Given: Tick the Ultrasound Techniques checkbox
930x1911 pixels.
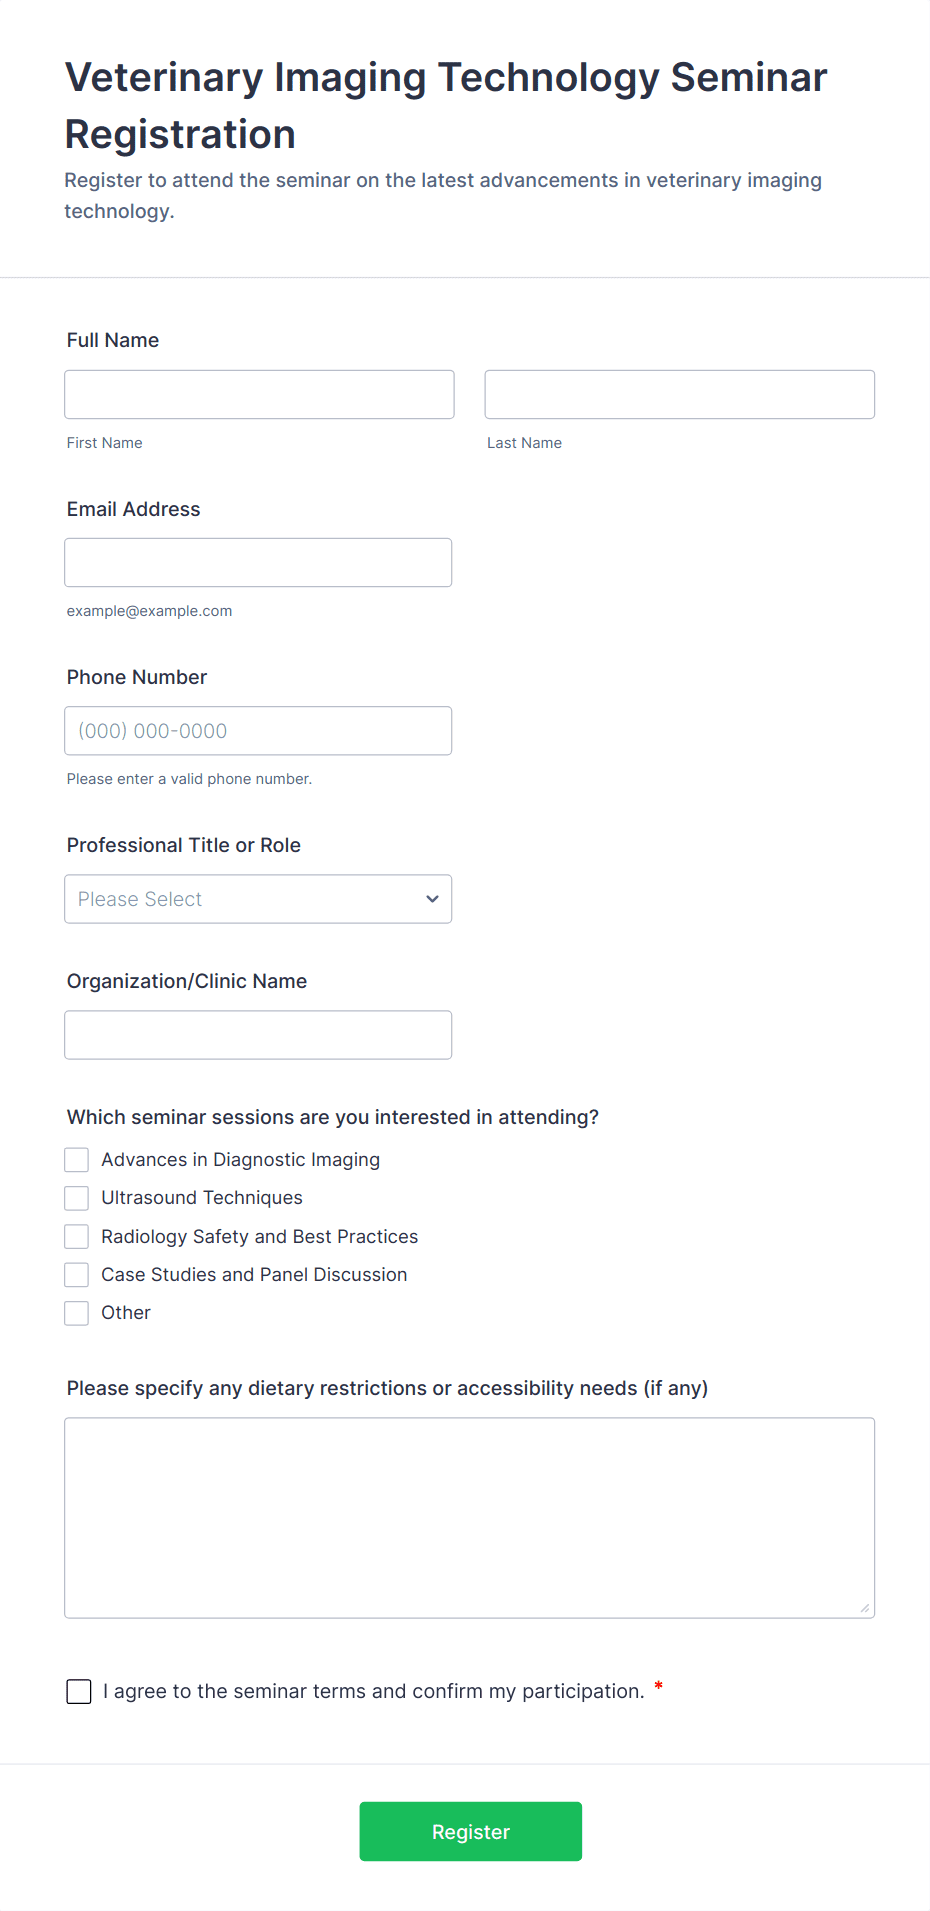Looking at the screenshot, I should (77, 1197).
